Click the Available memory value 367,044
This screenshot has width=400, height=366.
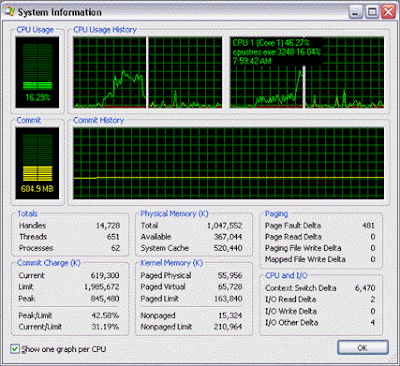[x=228, y=237]
